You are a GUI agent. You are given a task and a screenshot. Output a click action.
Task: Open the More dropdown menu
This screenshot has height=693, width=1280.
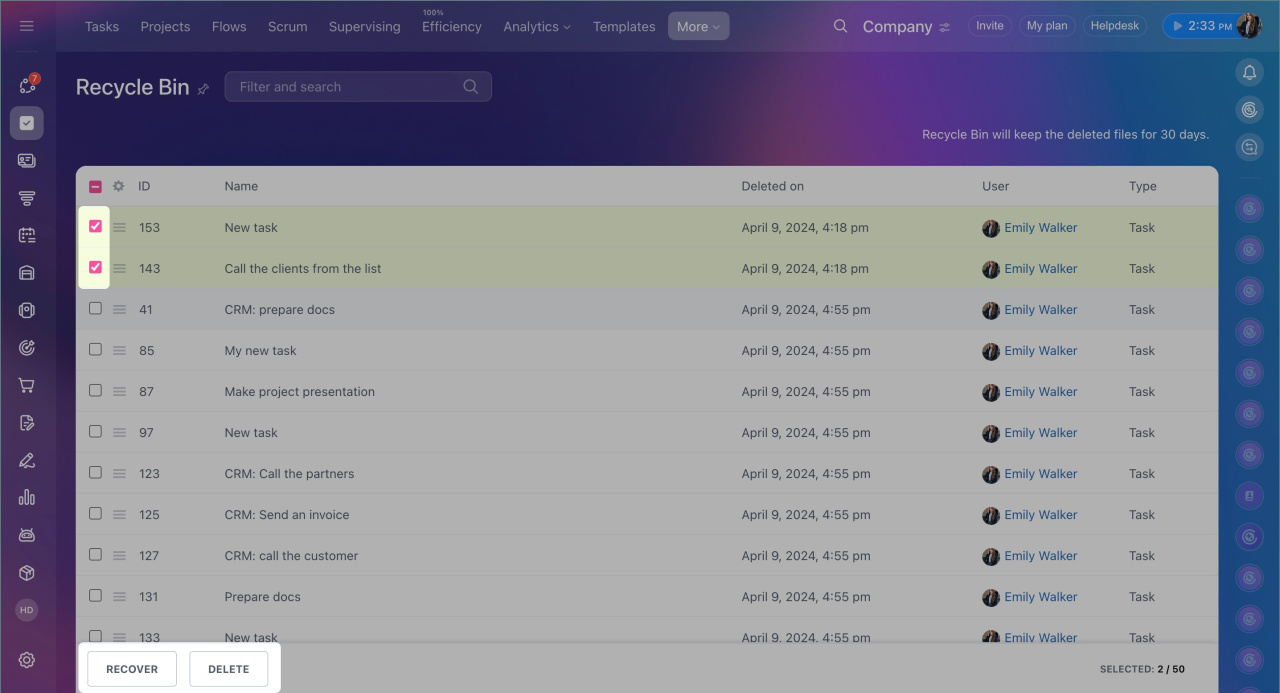tap(698, 27)
